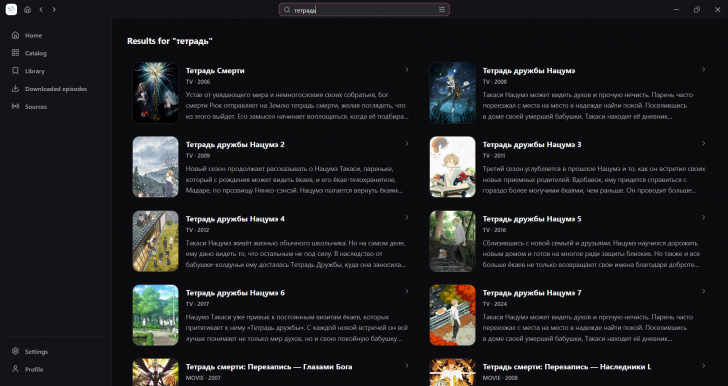Expand Тетрадь дружбы Нацумэ 2008 chevron
Image resolution: width=728 pixels, height=386 pixels.
click(x=703, y=70)
